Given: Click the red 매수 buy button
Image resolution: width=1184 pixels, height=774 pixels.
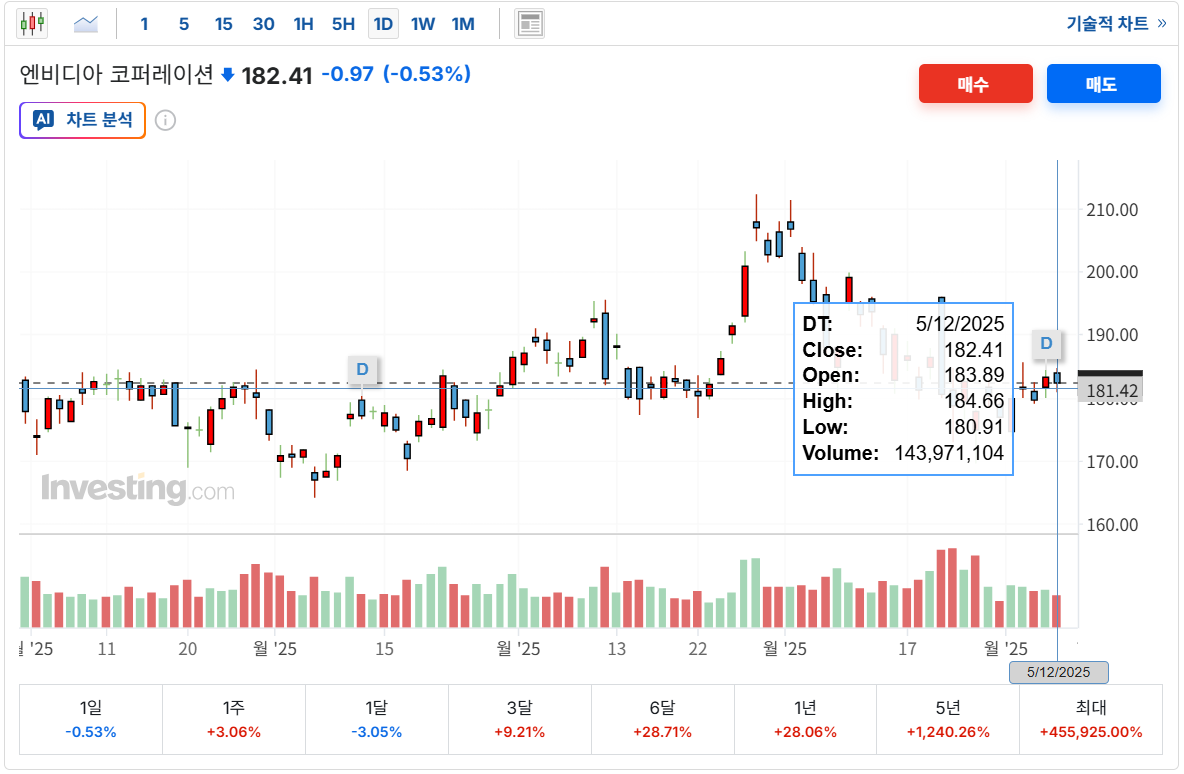Looking at the screenshot, I should pos(976,83).
